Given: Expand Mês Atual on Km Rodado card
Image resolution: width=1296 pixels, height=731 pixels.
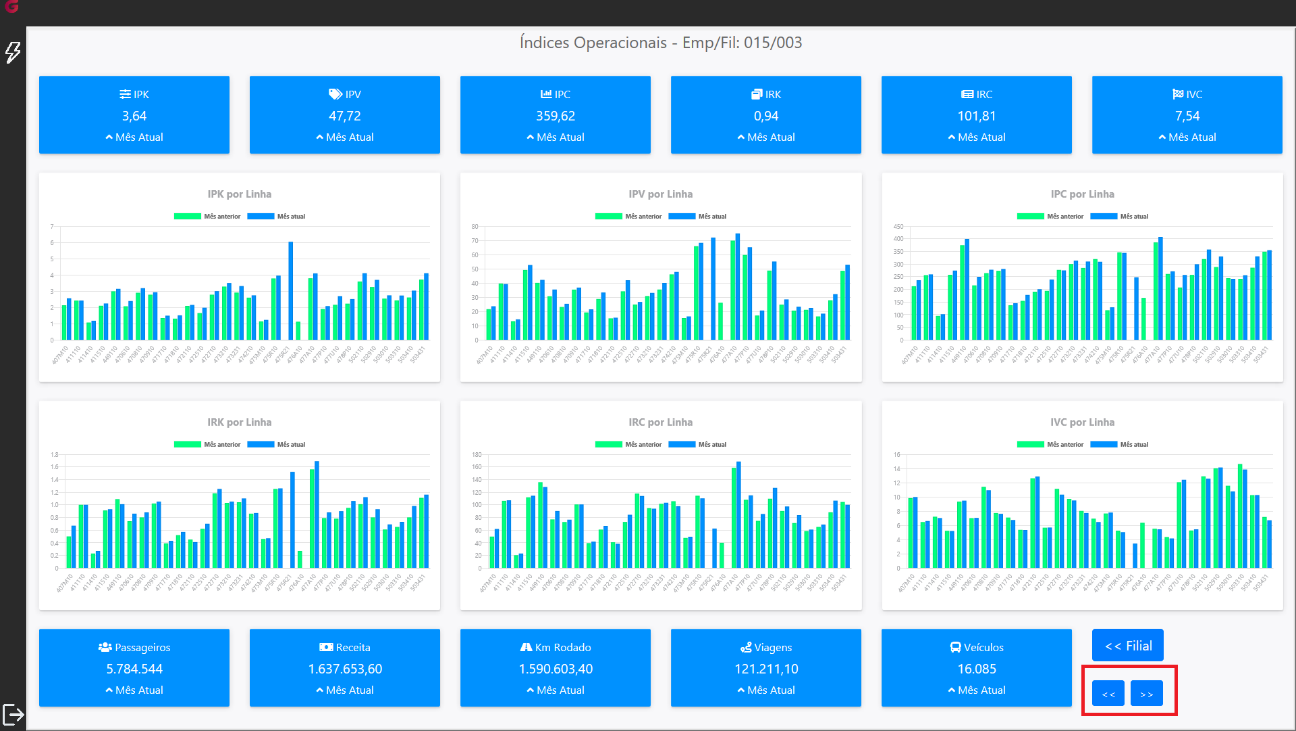Looking at the screenshot, I should (555, 690).
